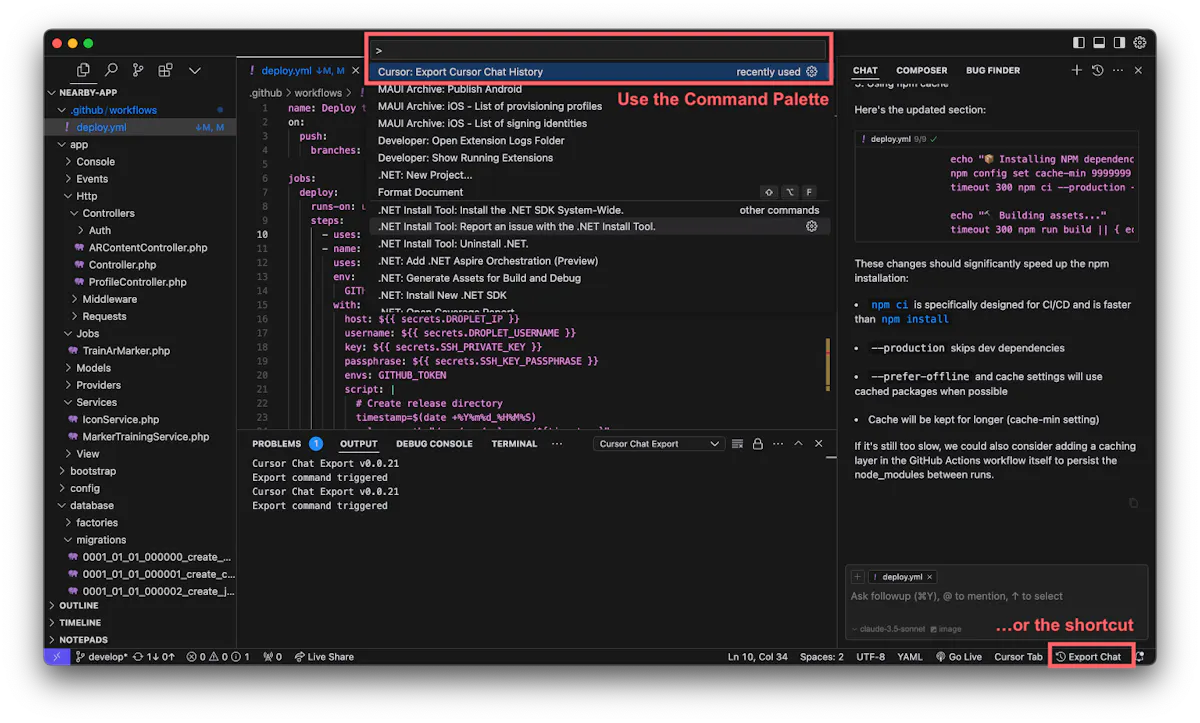
Task: Click Export Chat in status bar
Action: point(1089,657)
